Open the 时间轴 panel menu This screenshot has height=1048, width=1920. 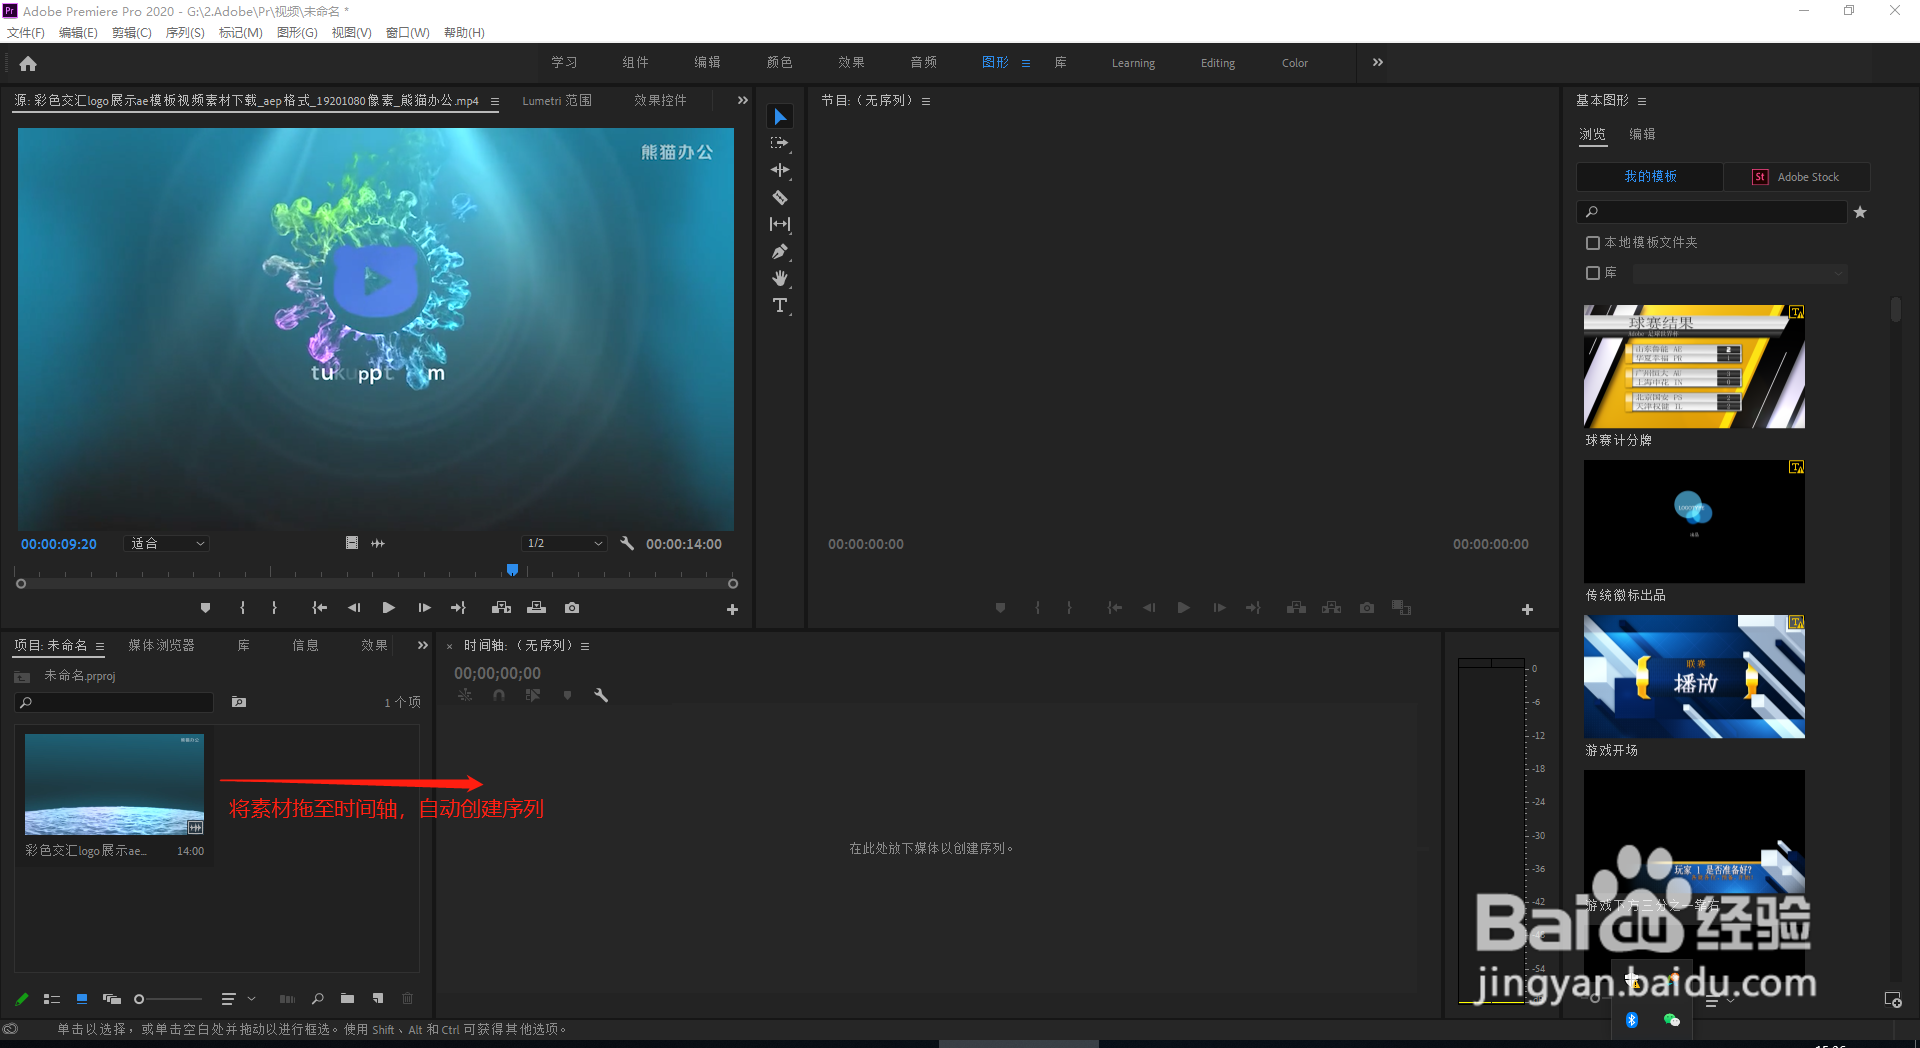[x=585, y=646]
